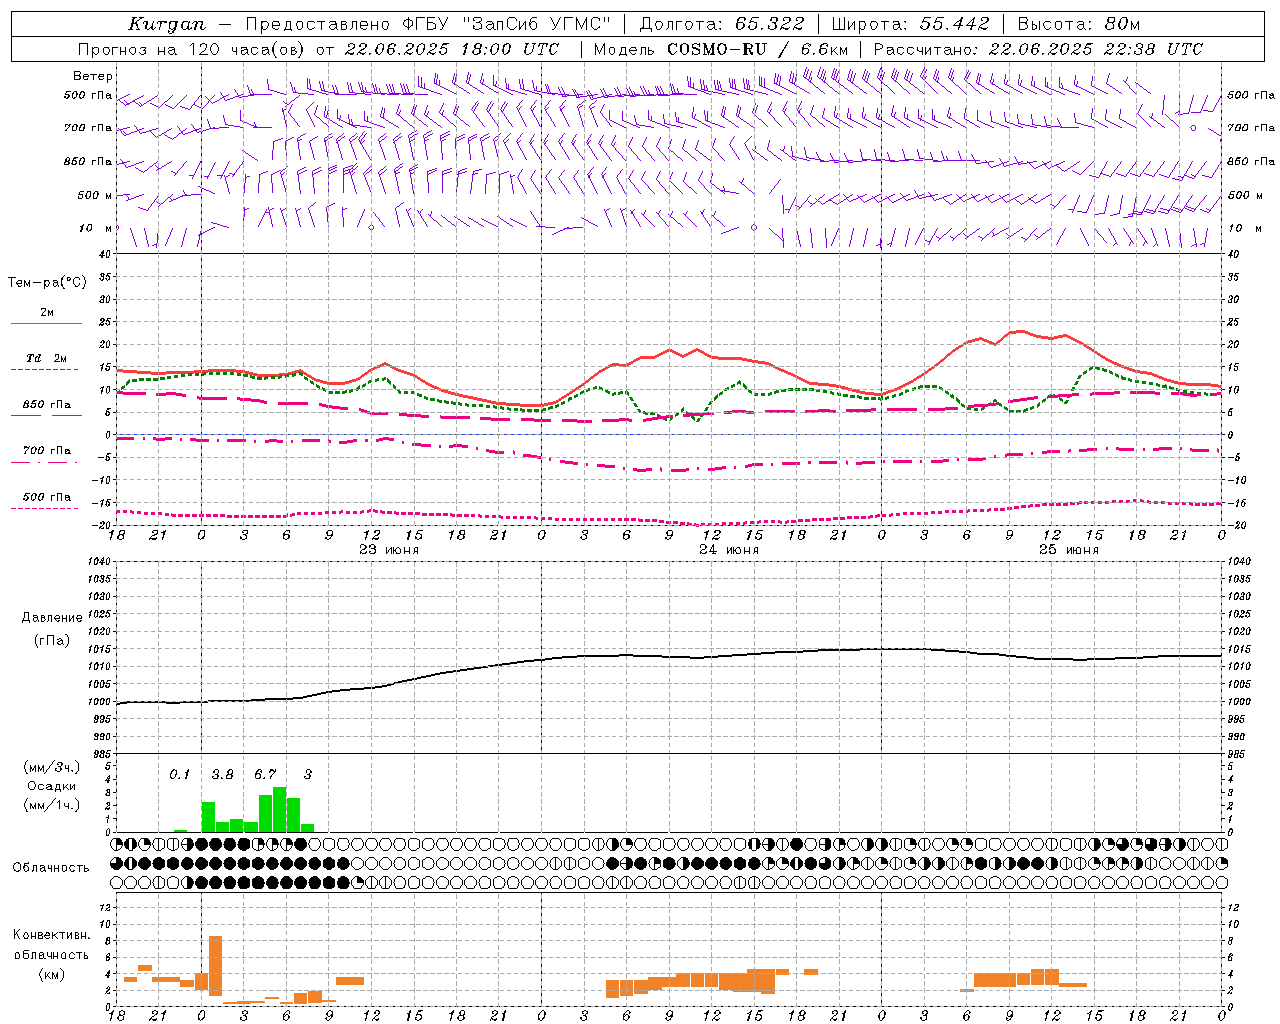Click the "Тем-ра(°C)" temperature panel label
The image size is (1280, 1024).
[x=47, y=283]
